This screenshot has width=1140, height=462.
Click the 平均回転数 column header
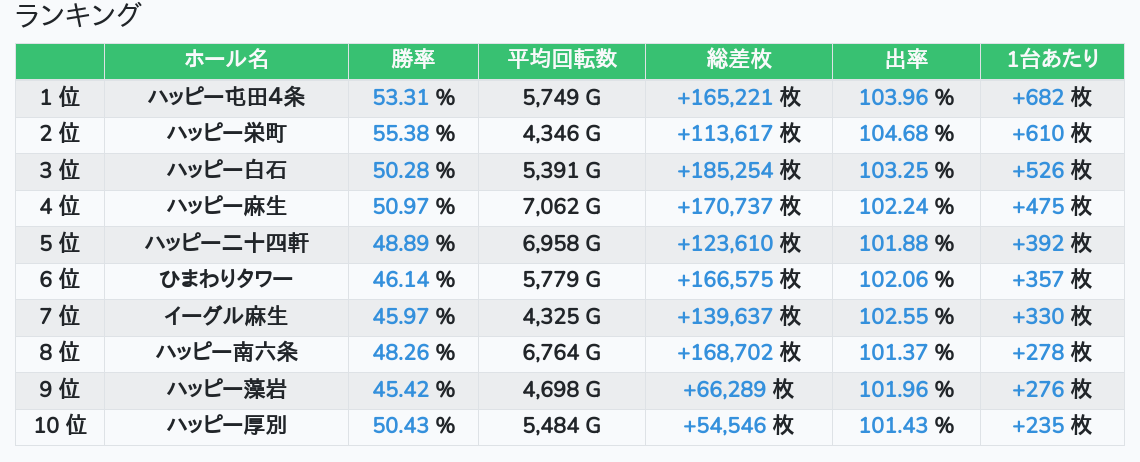tap(561, 60)
